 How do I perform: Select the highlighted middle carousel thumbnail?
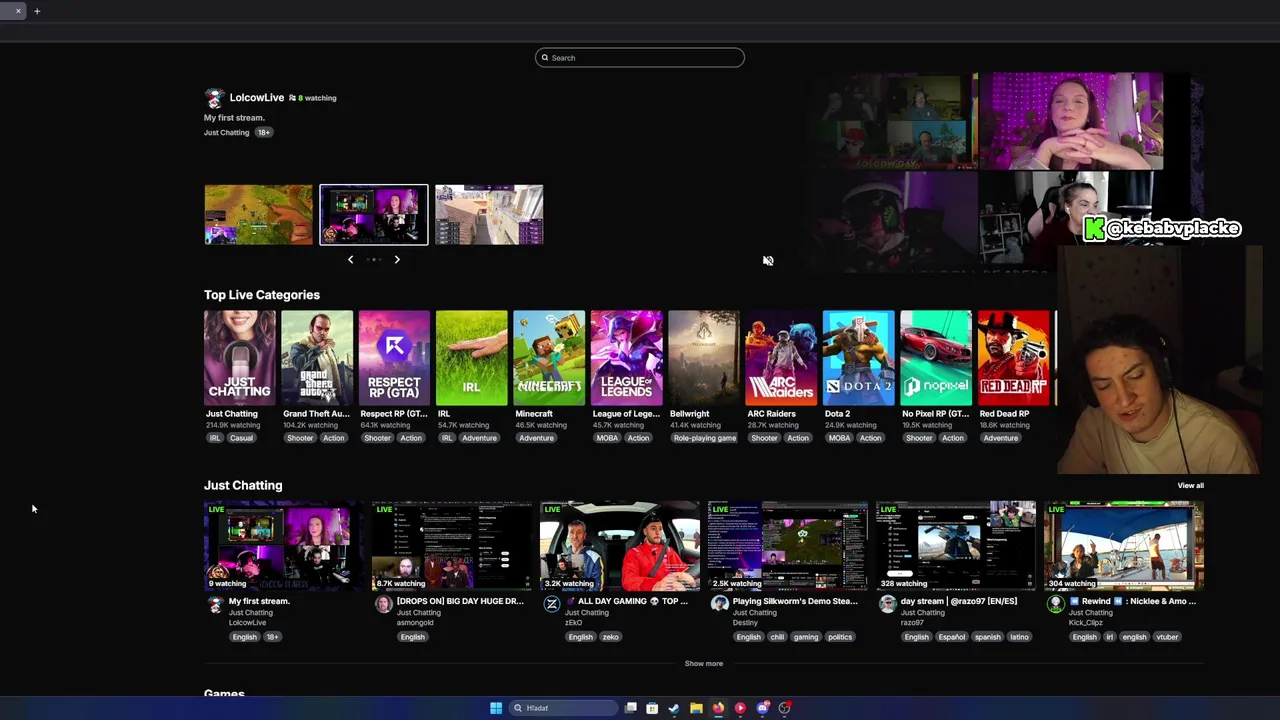374,215
